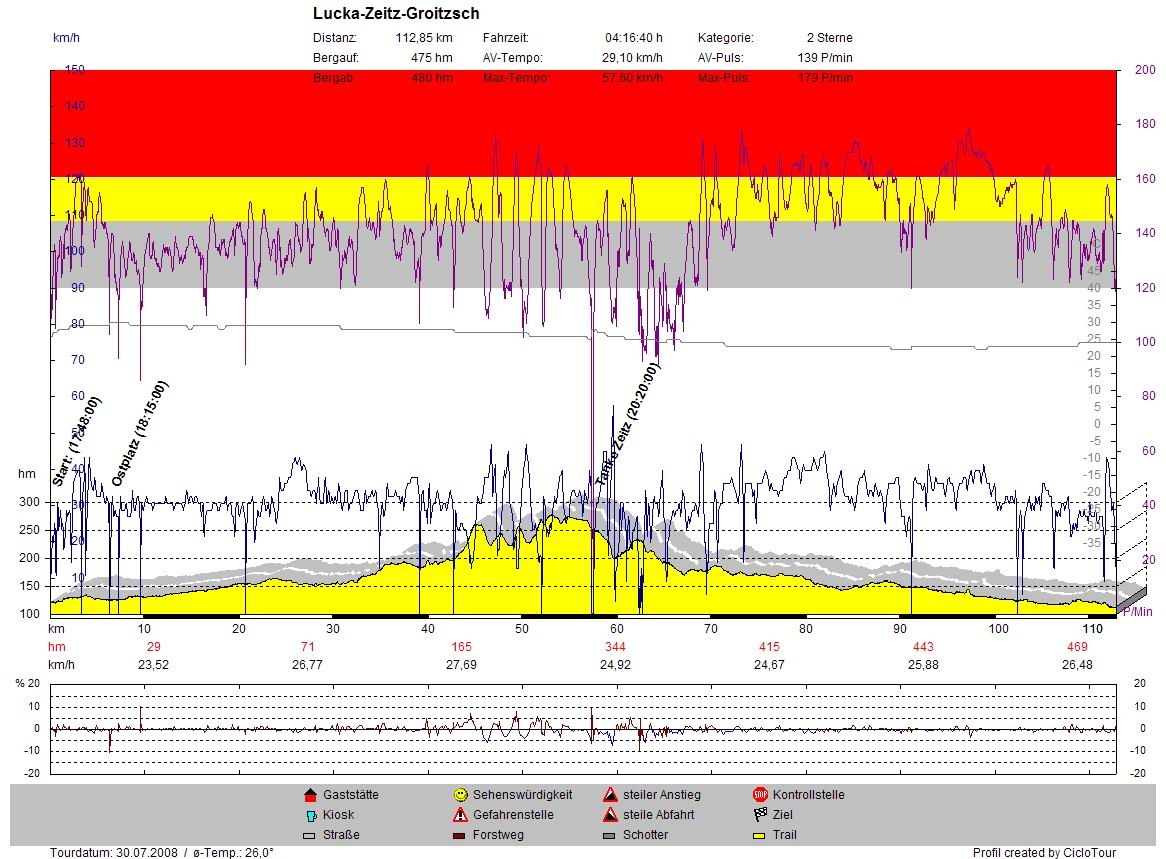
Task: Click the Start waypoint label on chart
Action: point(76,441)
